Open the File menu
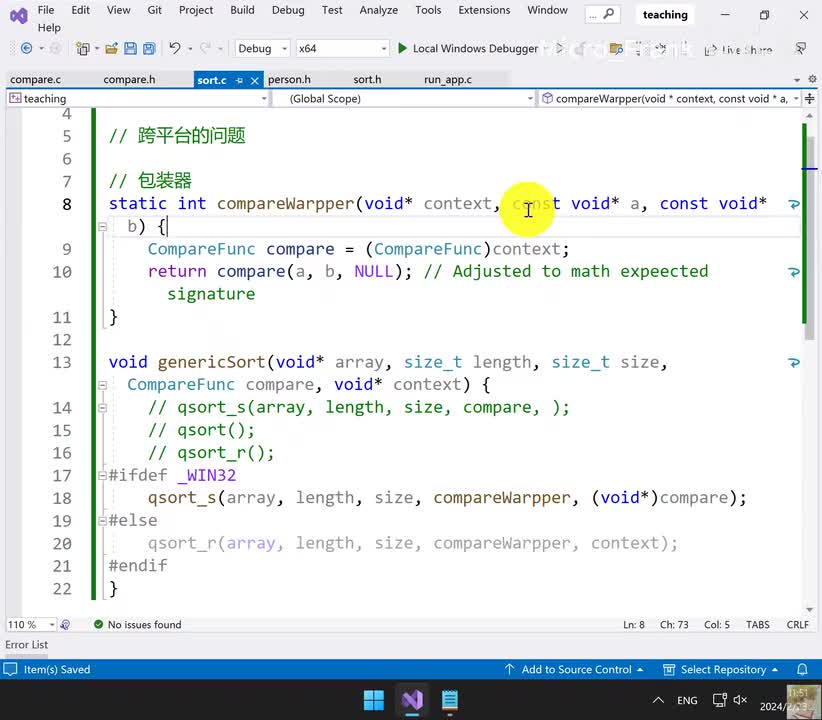This screenshot has height=720, width=822. pos(46,10)
